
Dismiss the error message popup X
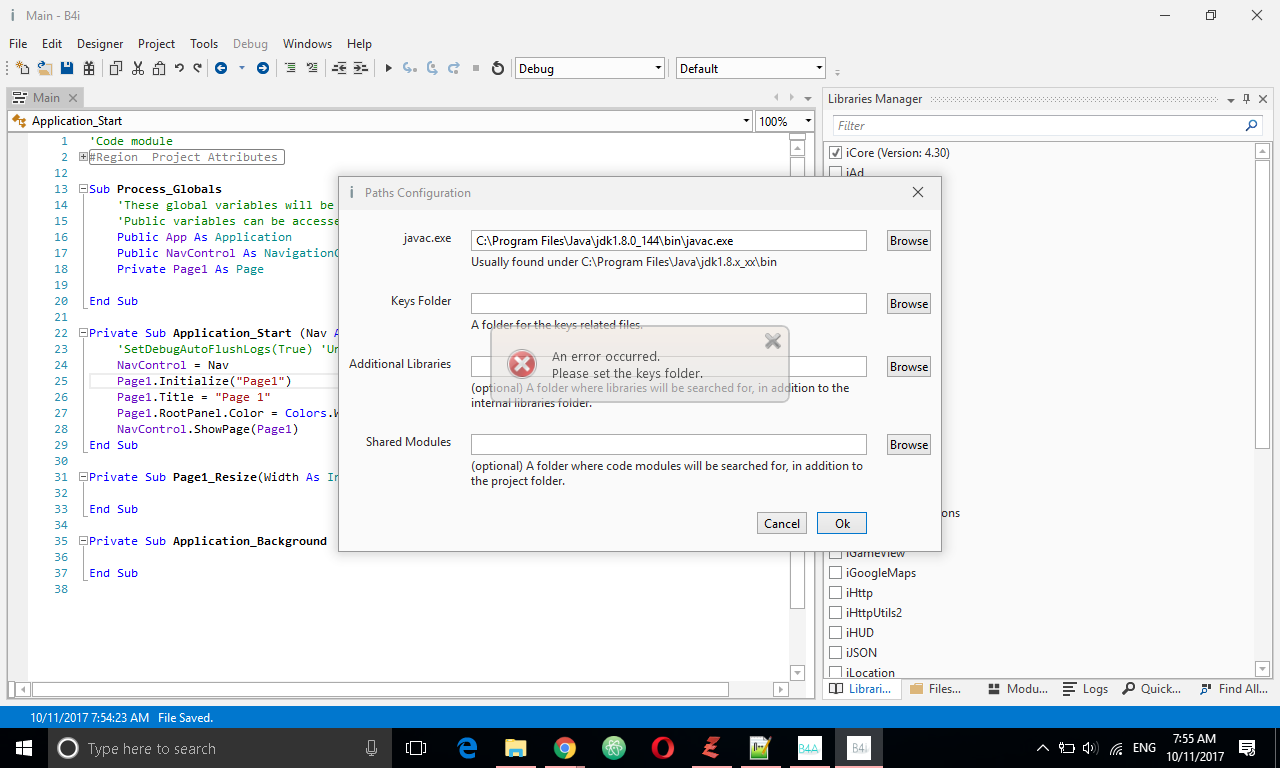[x=772, y=341]
